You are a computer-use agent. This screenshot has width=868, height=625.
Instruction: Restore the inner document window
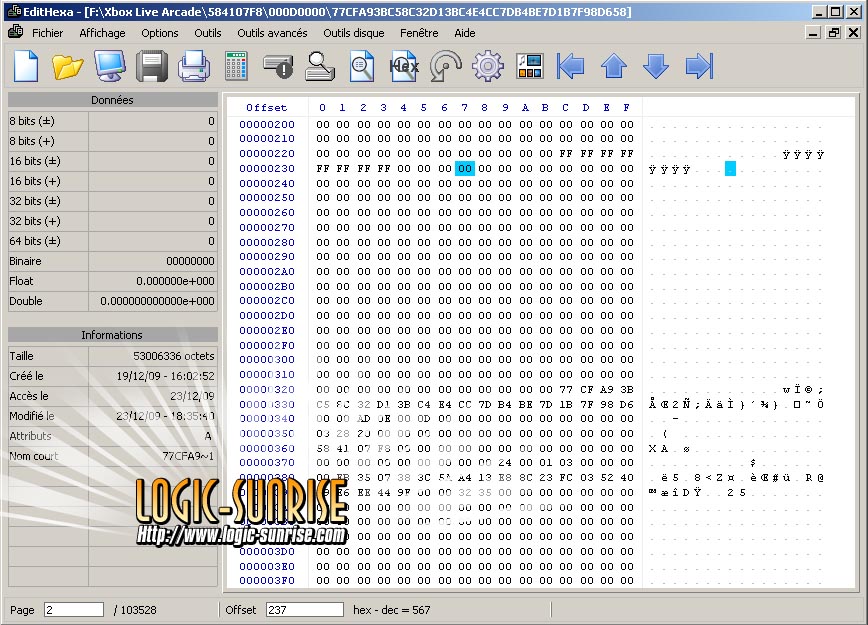click(833, 33)
